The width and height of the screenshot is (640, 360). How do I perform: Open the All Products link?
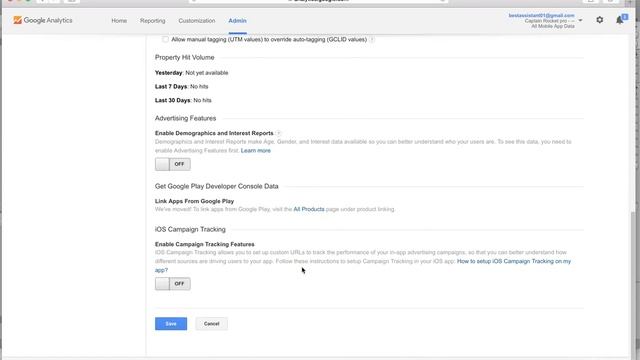[309, 209]
